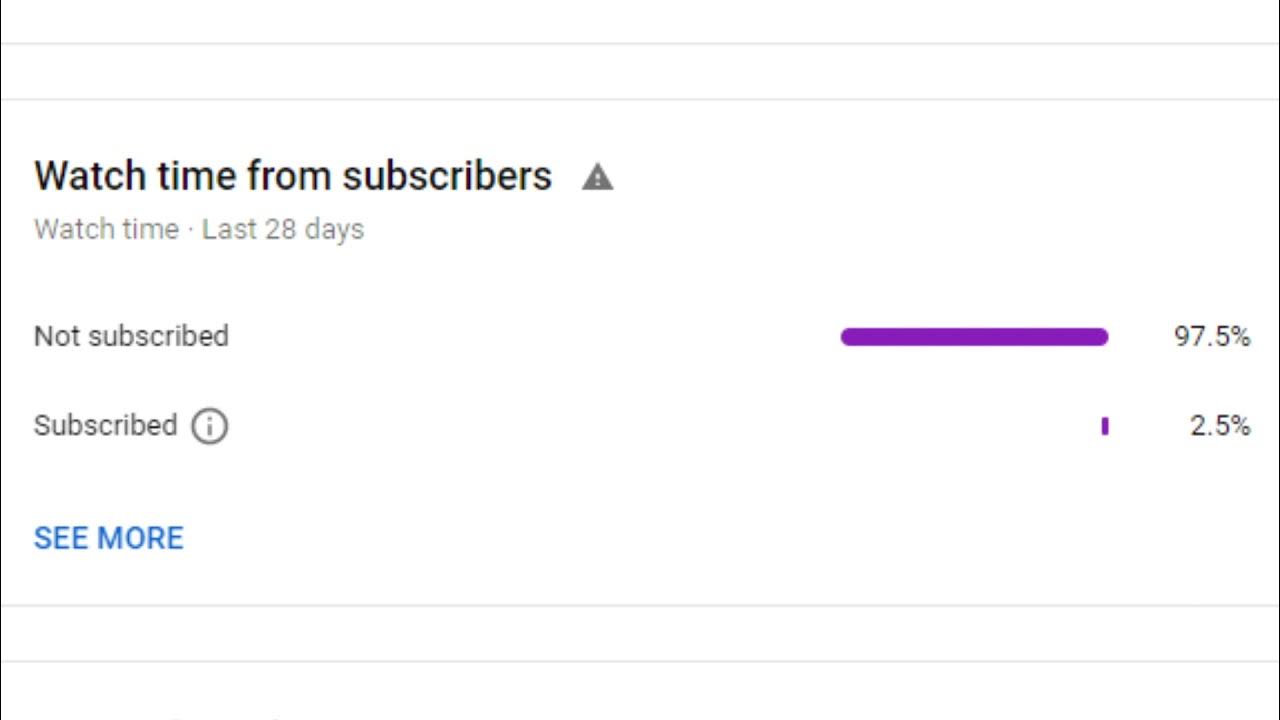Open the info icon next to Subscribed
The image size is (1280, 720).
209,426
